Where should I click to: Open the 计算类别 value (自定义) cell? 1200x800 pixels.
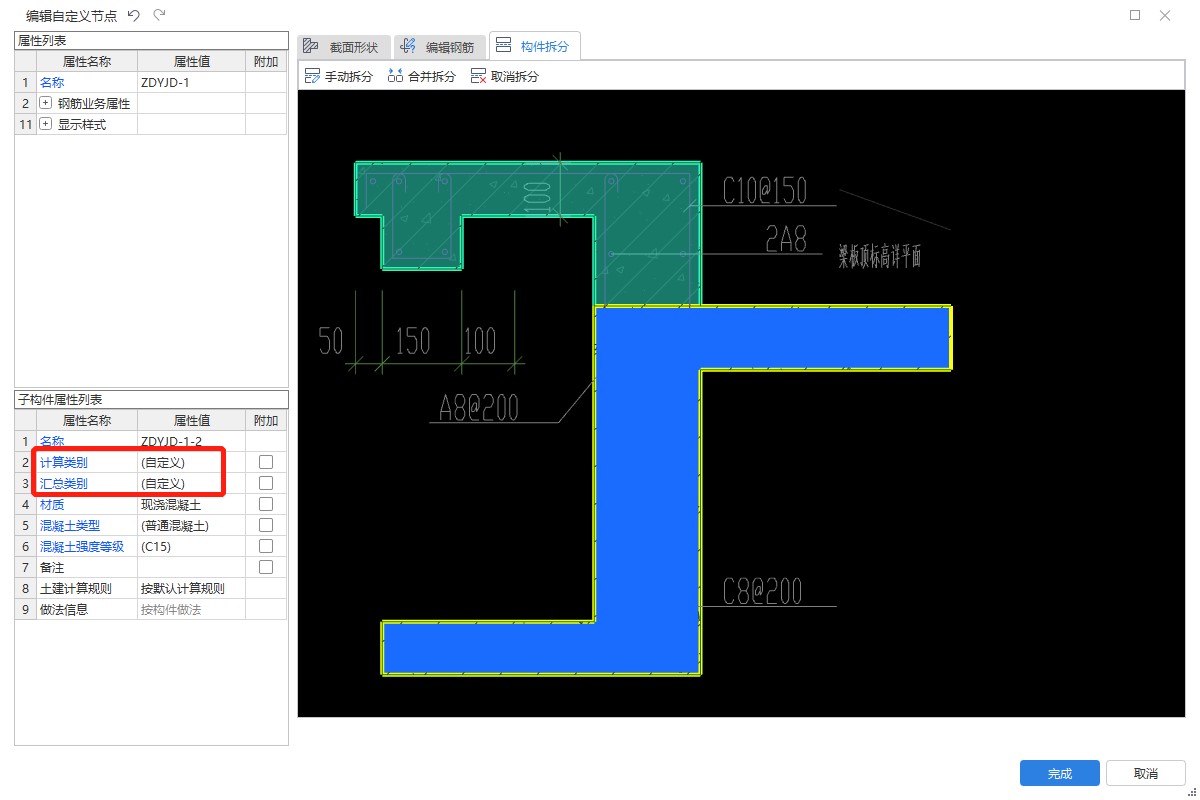(x=191, y=462)
